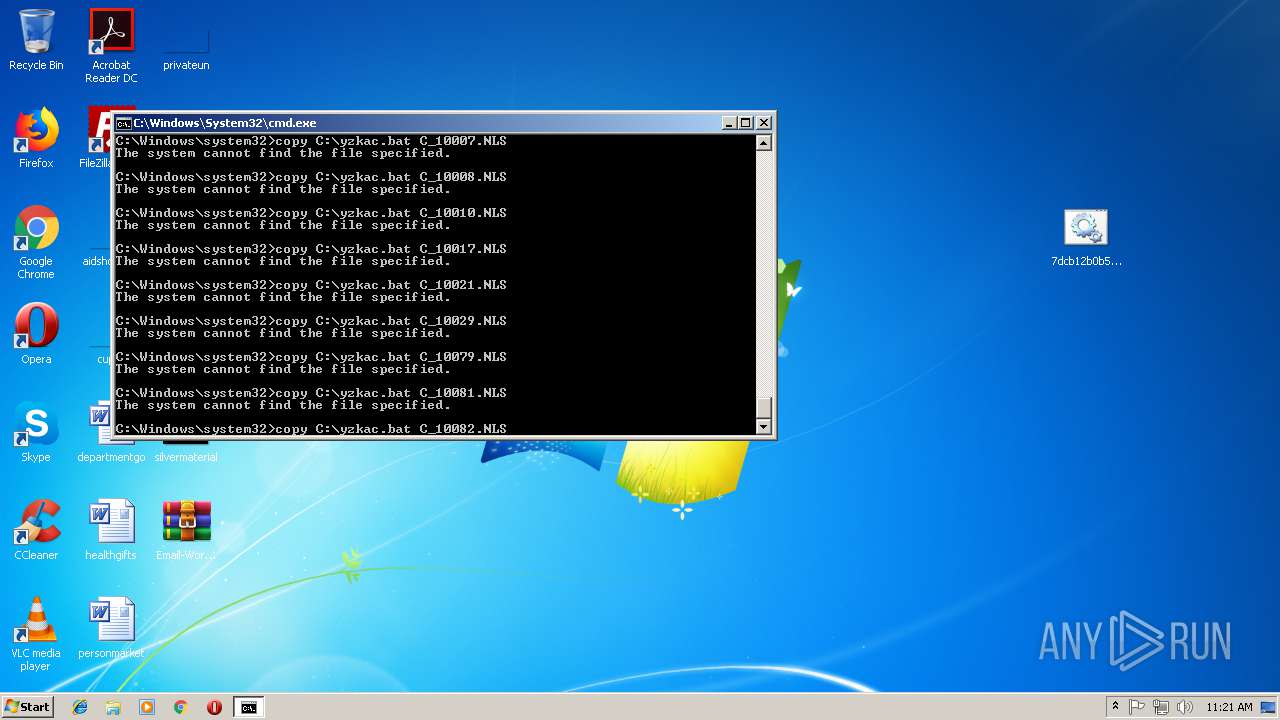Select the Acrobat Reader DC shortcut
This screenshot has width=1280, height=720.
(111, 46)
